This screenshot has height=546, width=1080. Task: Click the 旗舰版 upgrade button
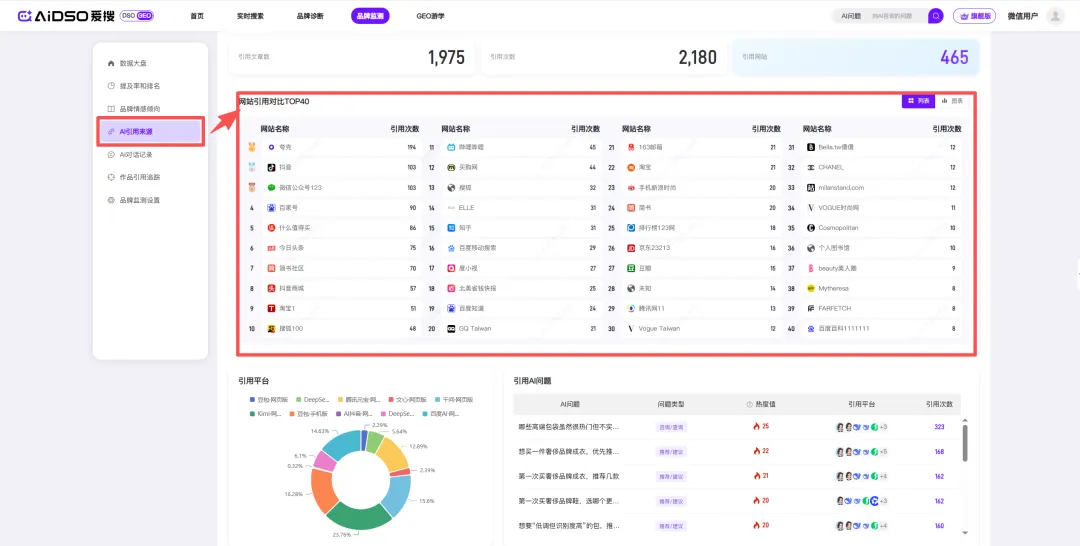pos(974,16)
